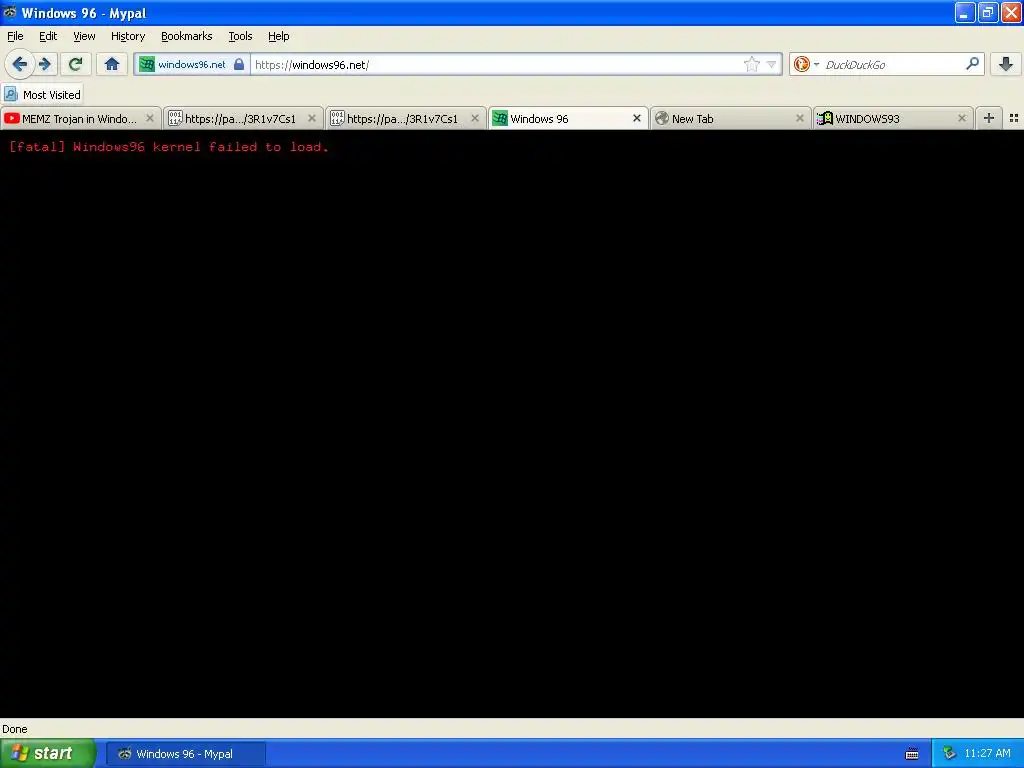Close the MEMZ Trojan tab
1024x768 pixels.
150,118
